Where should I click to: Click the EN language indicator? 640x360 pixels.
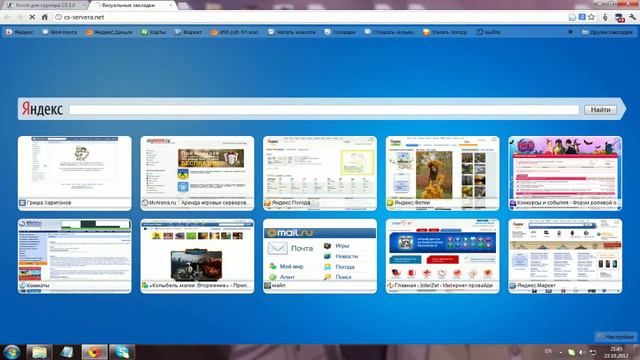(548, 351)
